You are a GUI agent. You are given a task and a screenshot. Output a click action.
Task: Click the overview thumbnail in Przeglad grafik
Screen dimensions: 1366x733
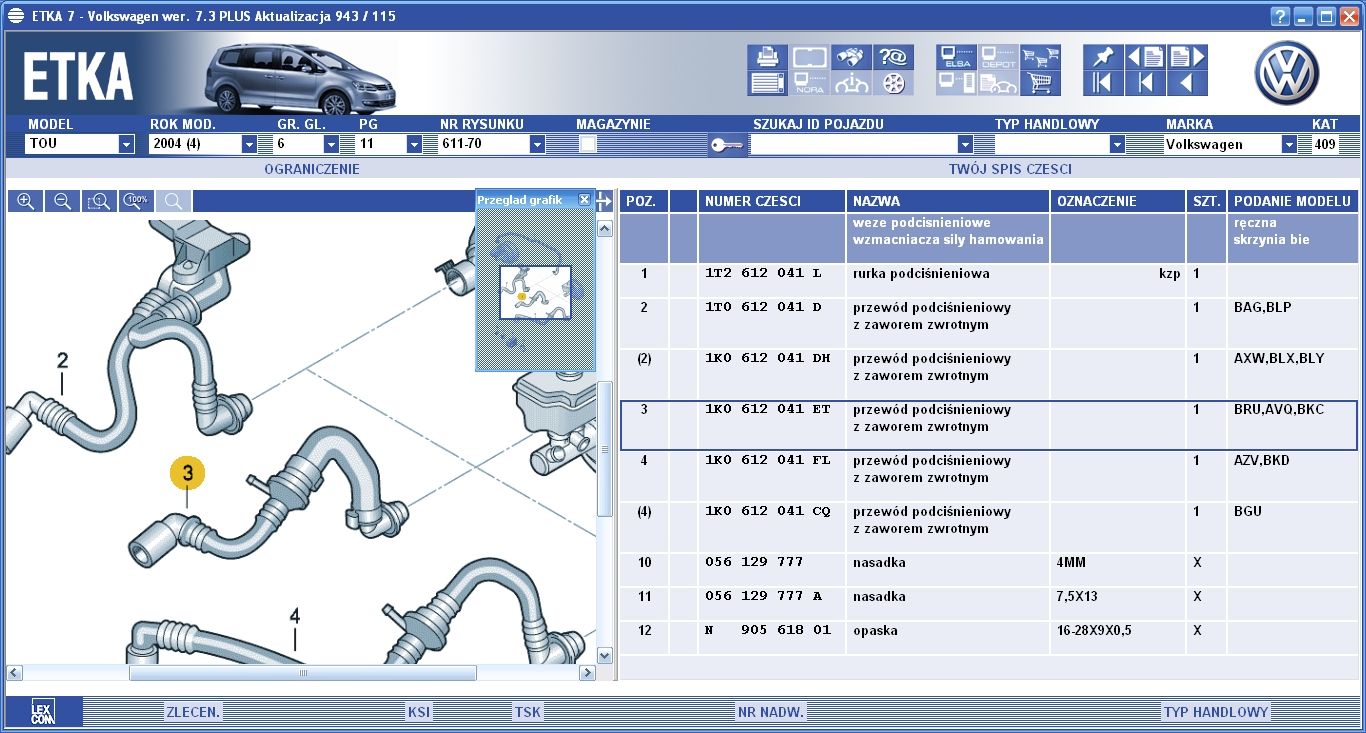pyautogui.click(x=535, y=292)
